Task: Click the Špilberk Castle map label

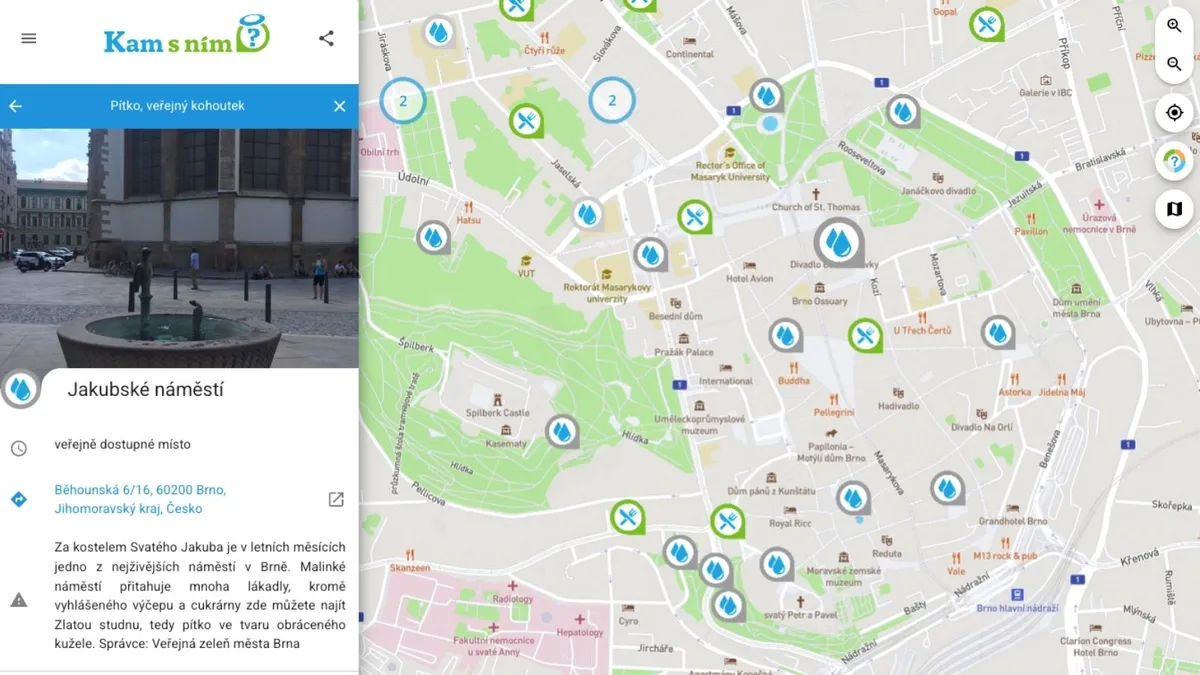Action: tap(497, 413)
